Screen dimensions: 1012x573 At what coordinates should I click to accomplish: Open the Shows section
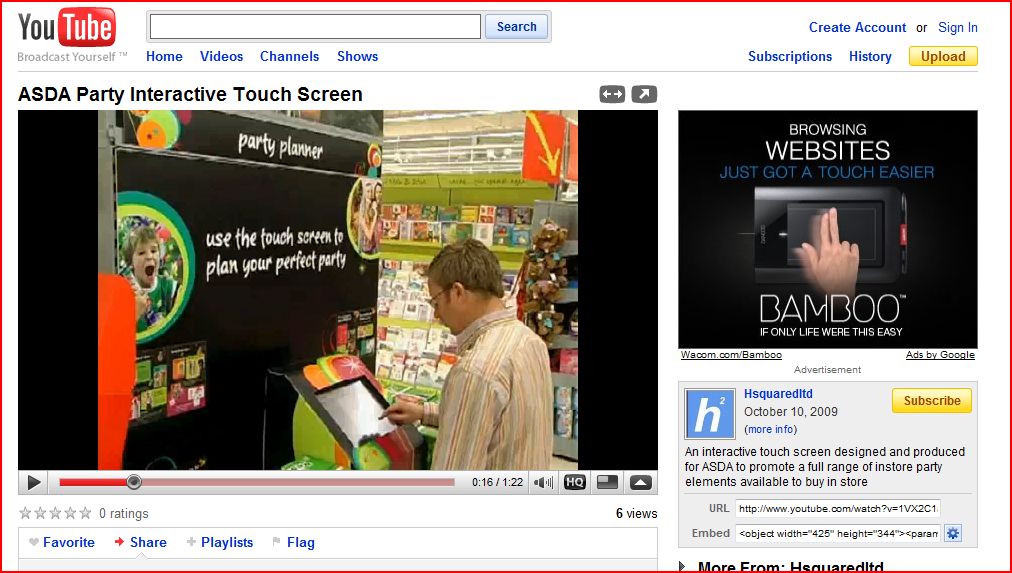[358, 56]
